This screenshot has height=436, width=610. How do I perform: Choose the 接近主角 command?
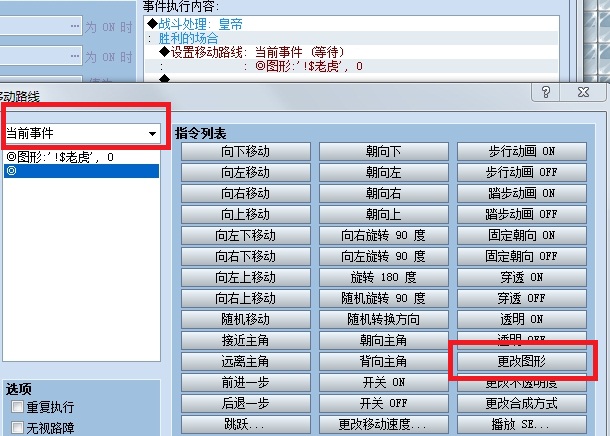pyautogui.click(x=245, y=340)
